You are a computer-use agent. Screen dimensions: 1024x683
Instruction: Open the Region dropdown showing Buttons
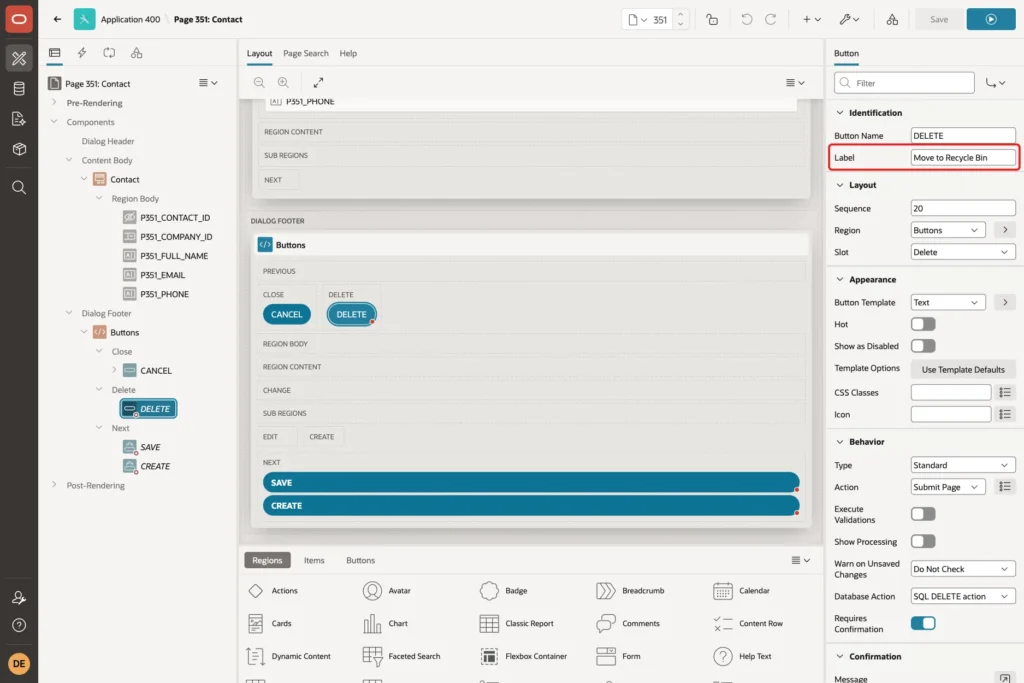click(948, 230)
